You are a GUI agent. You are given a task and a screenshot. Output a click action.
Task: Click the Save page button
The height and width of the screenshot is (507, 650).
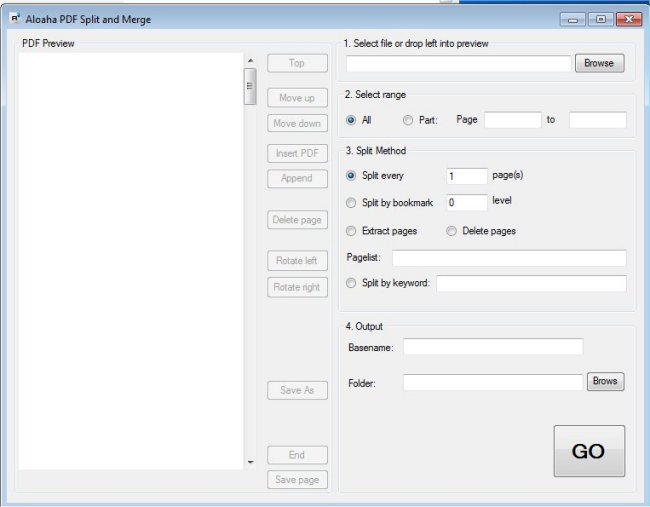click(297, 480)
